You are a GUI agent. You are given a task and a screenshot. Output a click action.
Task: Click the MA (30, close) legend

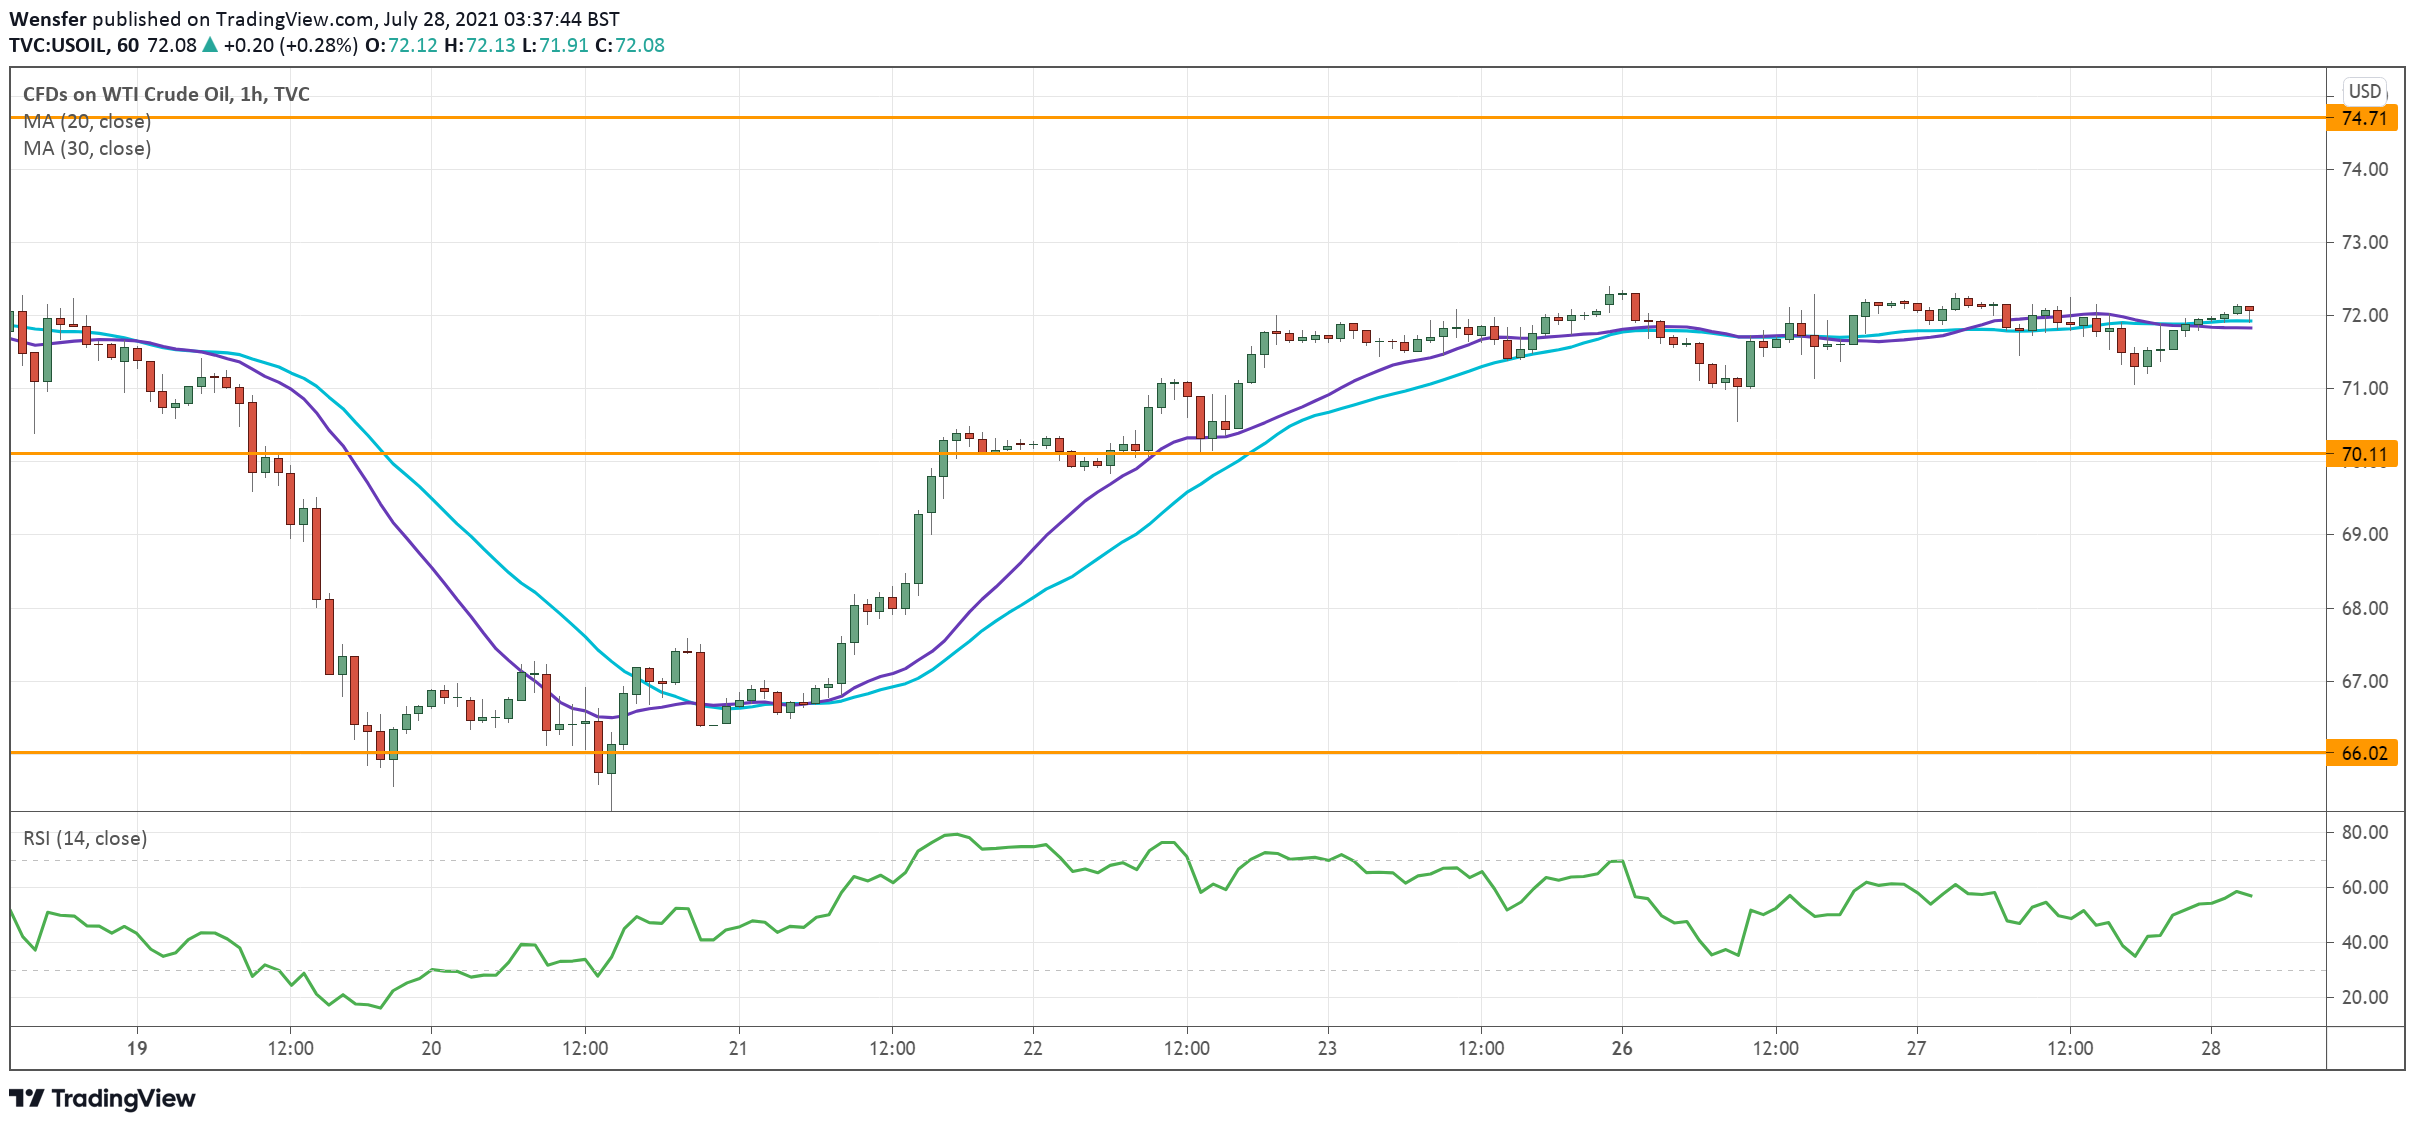pos(87,148)
